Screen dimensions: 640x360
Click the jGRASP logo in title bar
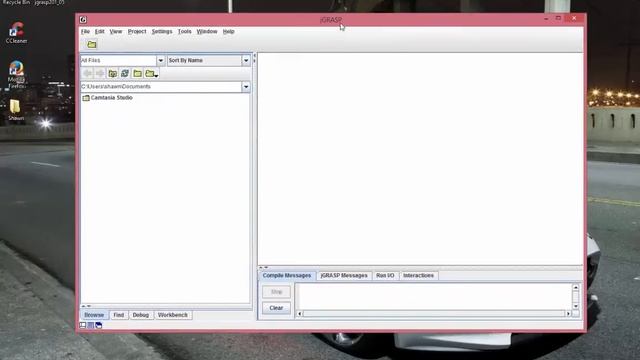[83, 20]
